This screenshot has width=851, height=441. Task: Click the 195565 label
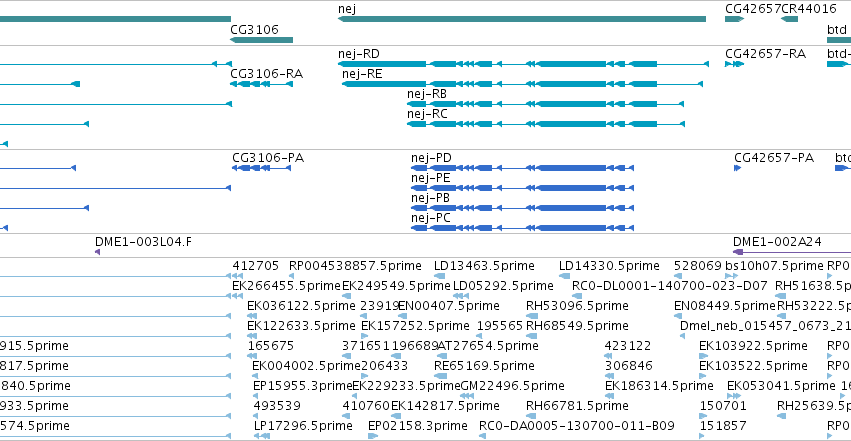[x=500, y=326]
